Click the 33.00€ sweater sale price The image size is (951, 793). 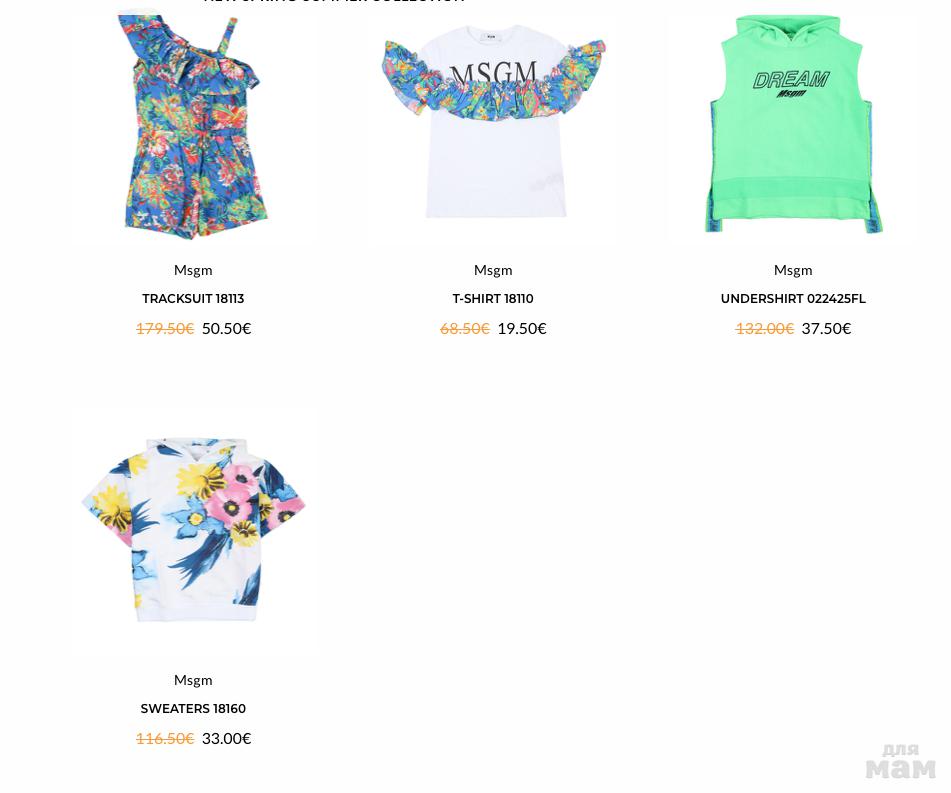[226, 738]
